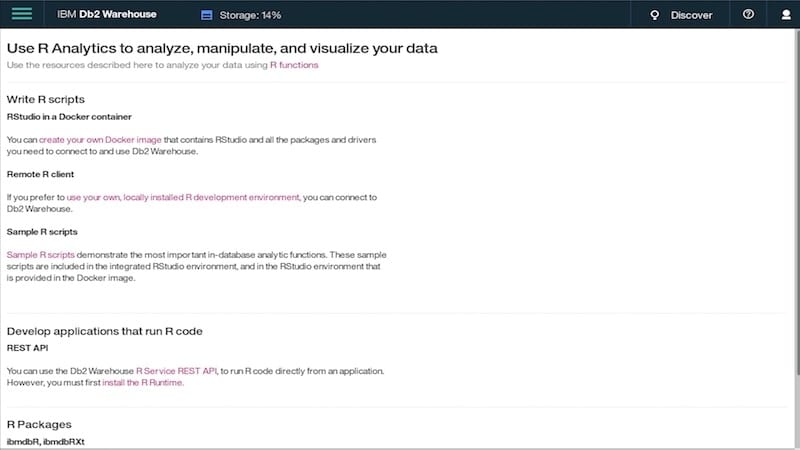View Storage: 14% details
This screenshot has height=450, width=800.
pos(250,15)
